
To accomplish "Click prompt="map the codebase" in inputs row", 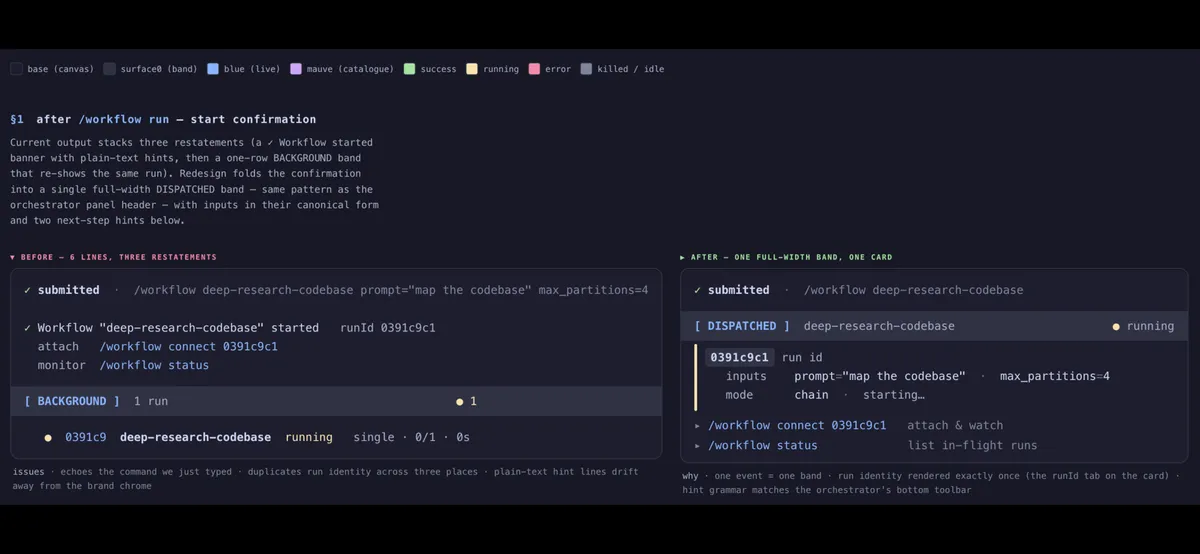I will pos(880,376).
